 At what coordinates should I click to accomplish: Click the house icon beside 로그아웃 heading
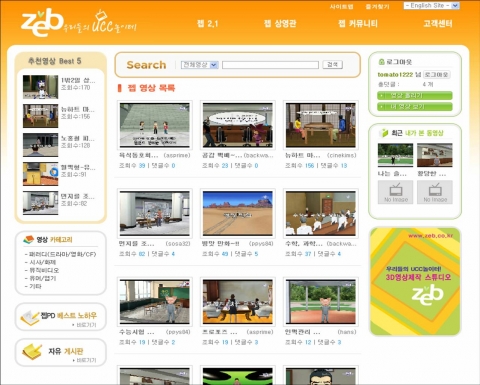381,62
